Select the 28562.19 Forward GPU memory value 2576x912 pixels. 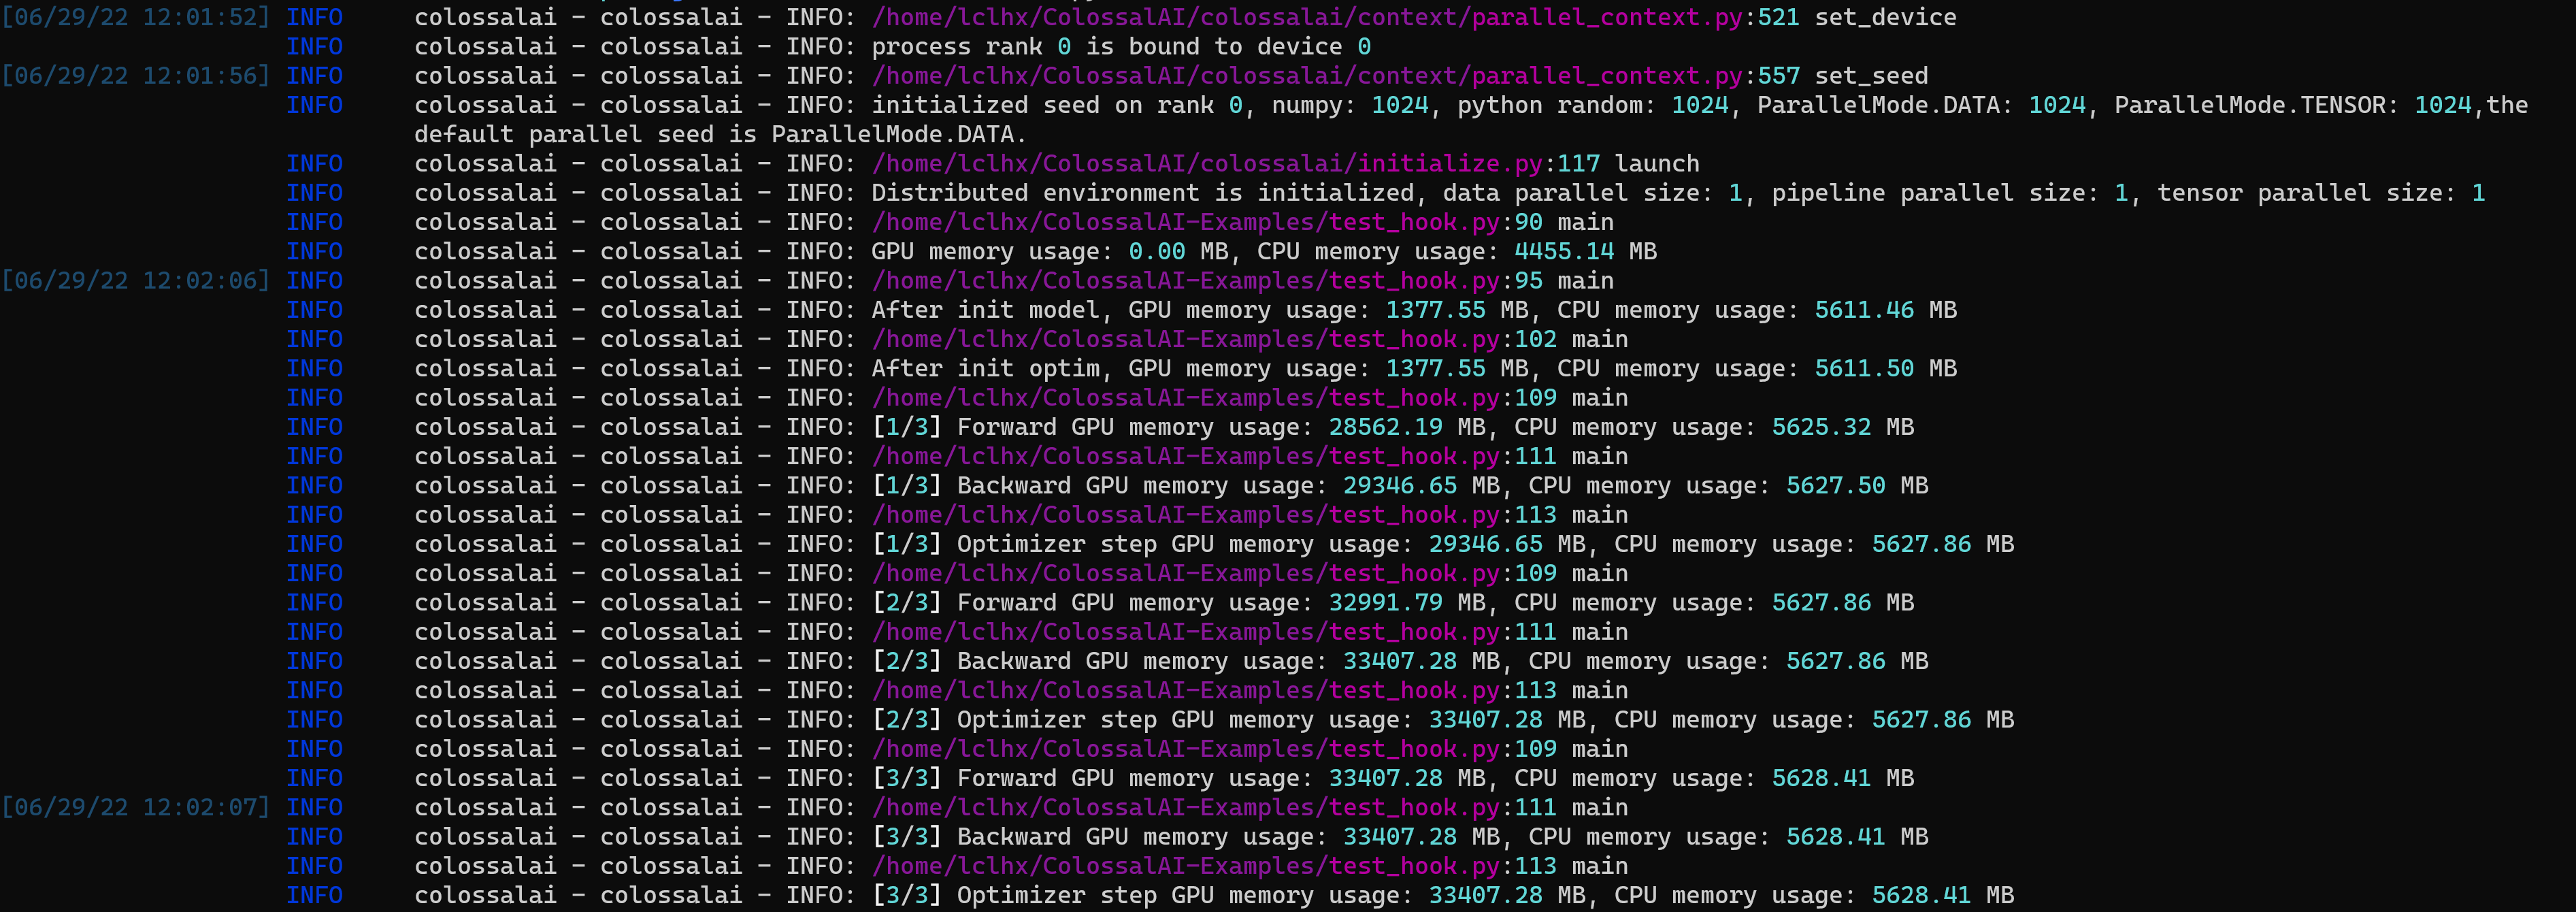(x=1385, y=427)
